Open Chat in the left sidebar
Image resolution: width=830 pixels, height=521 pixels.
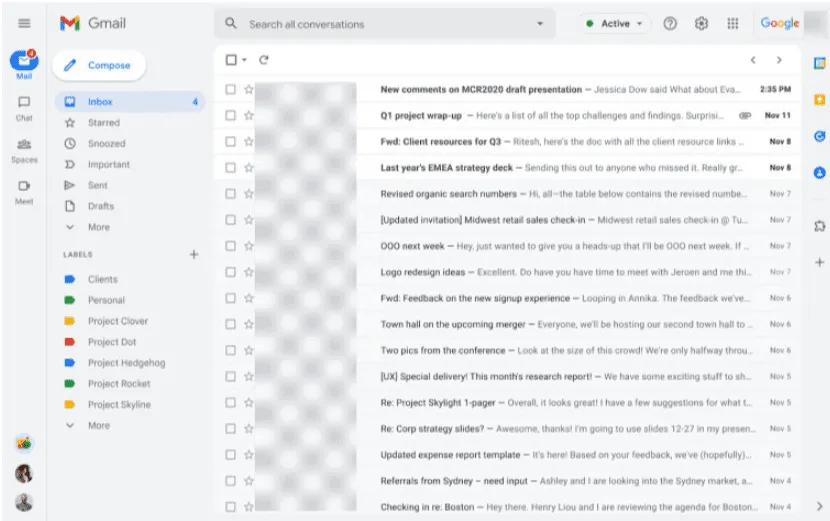point(24,107)
